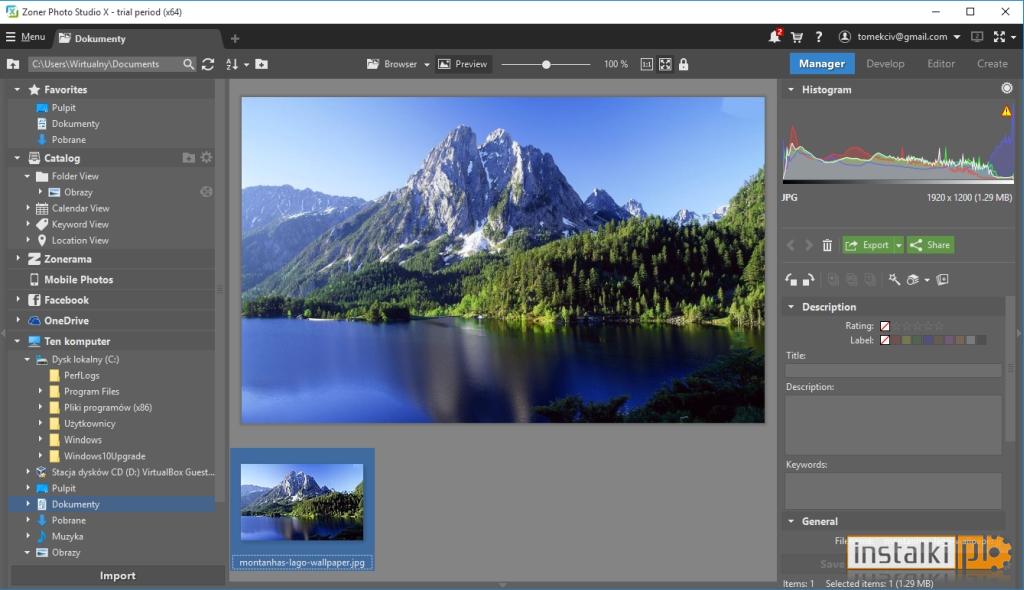The width and height of the screenshot is (1024, 590).
Task: Click the refresh folder icon
Action: 208,64
